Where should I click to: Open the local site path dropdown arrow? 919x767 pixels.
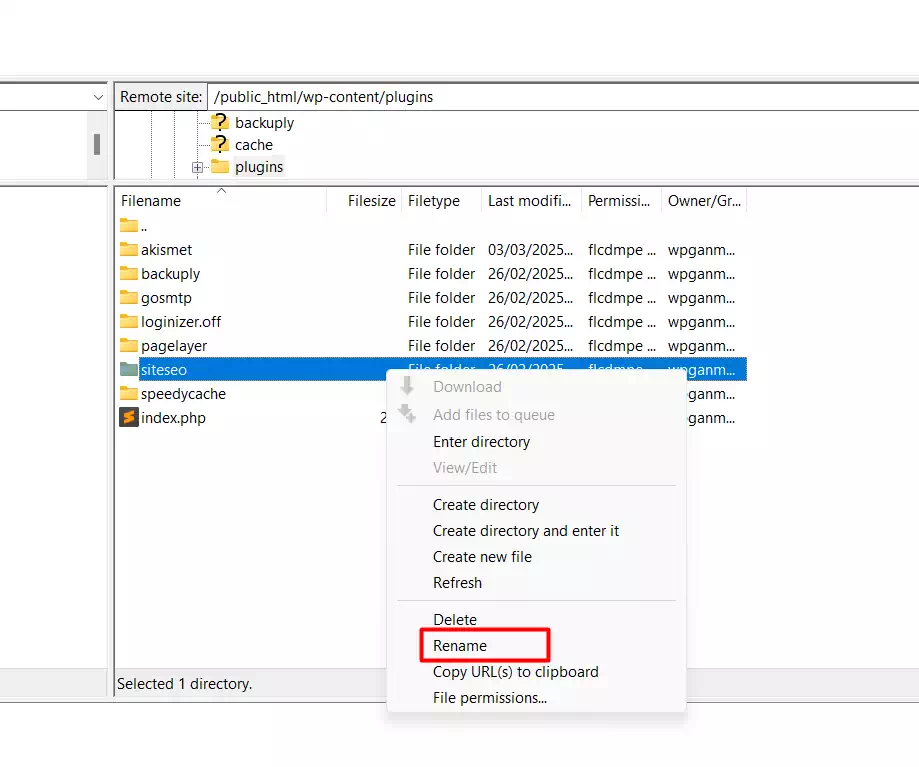(98, 97)
